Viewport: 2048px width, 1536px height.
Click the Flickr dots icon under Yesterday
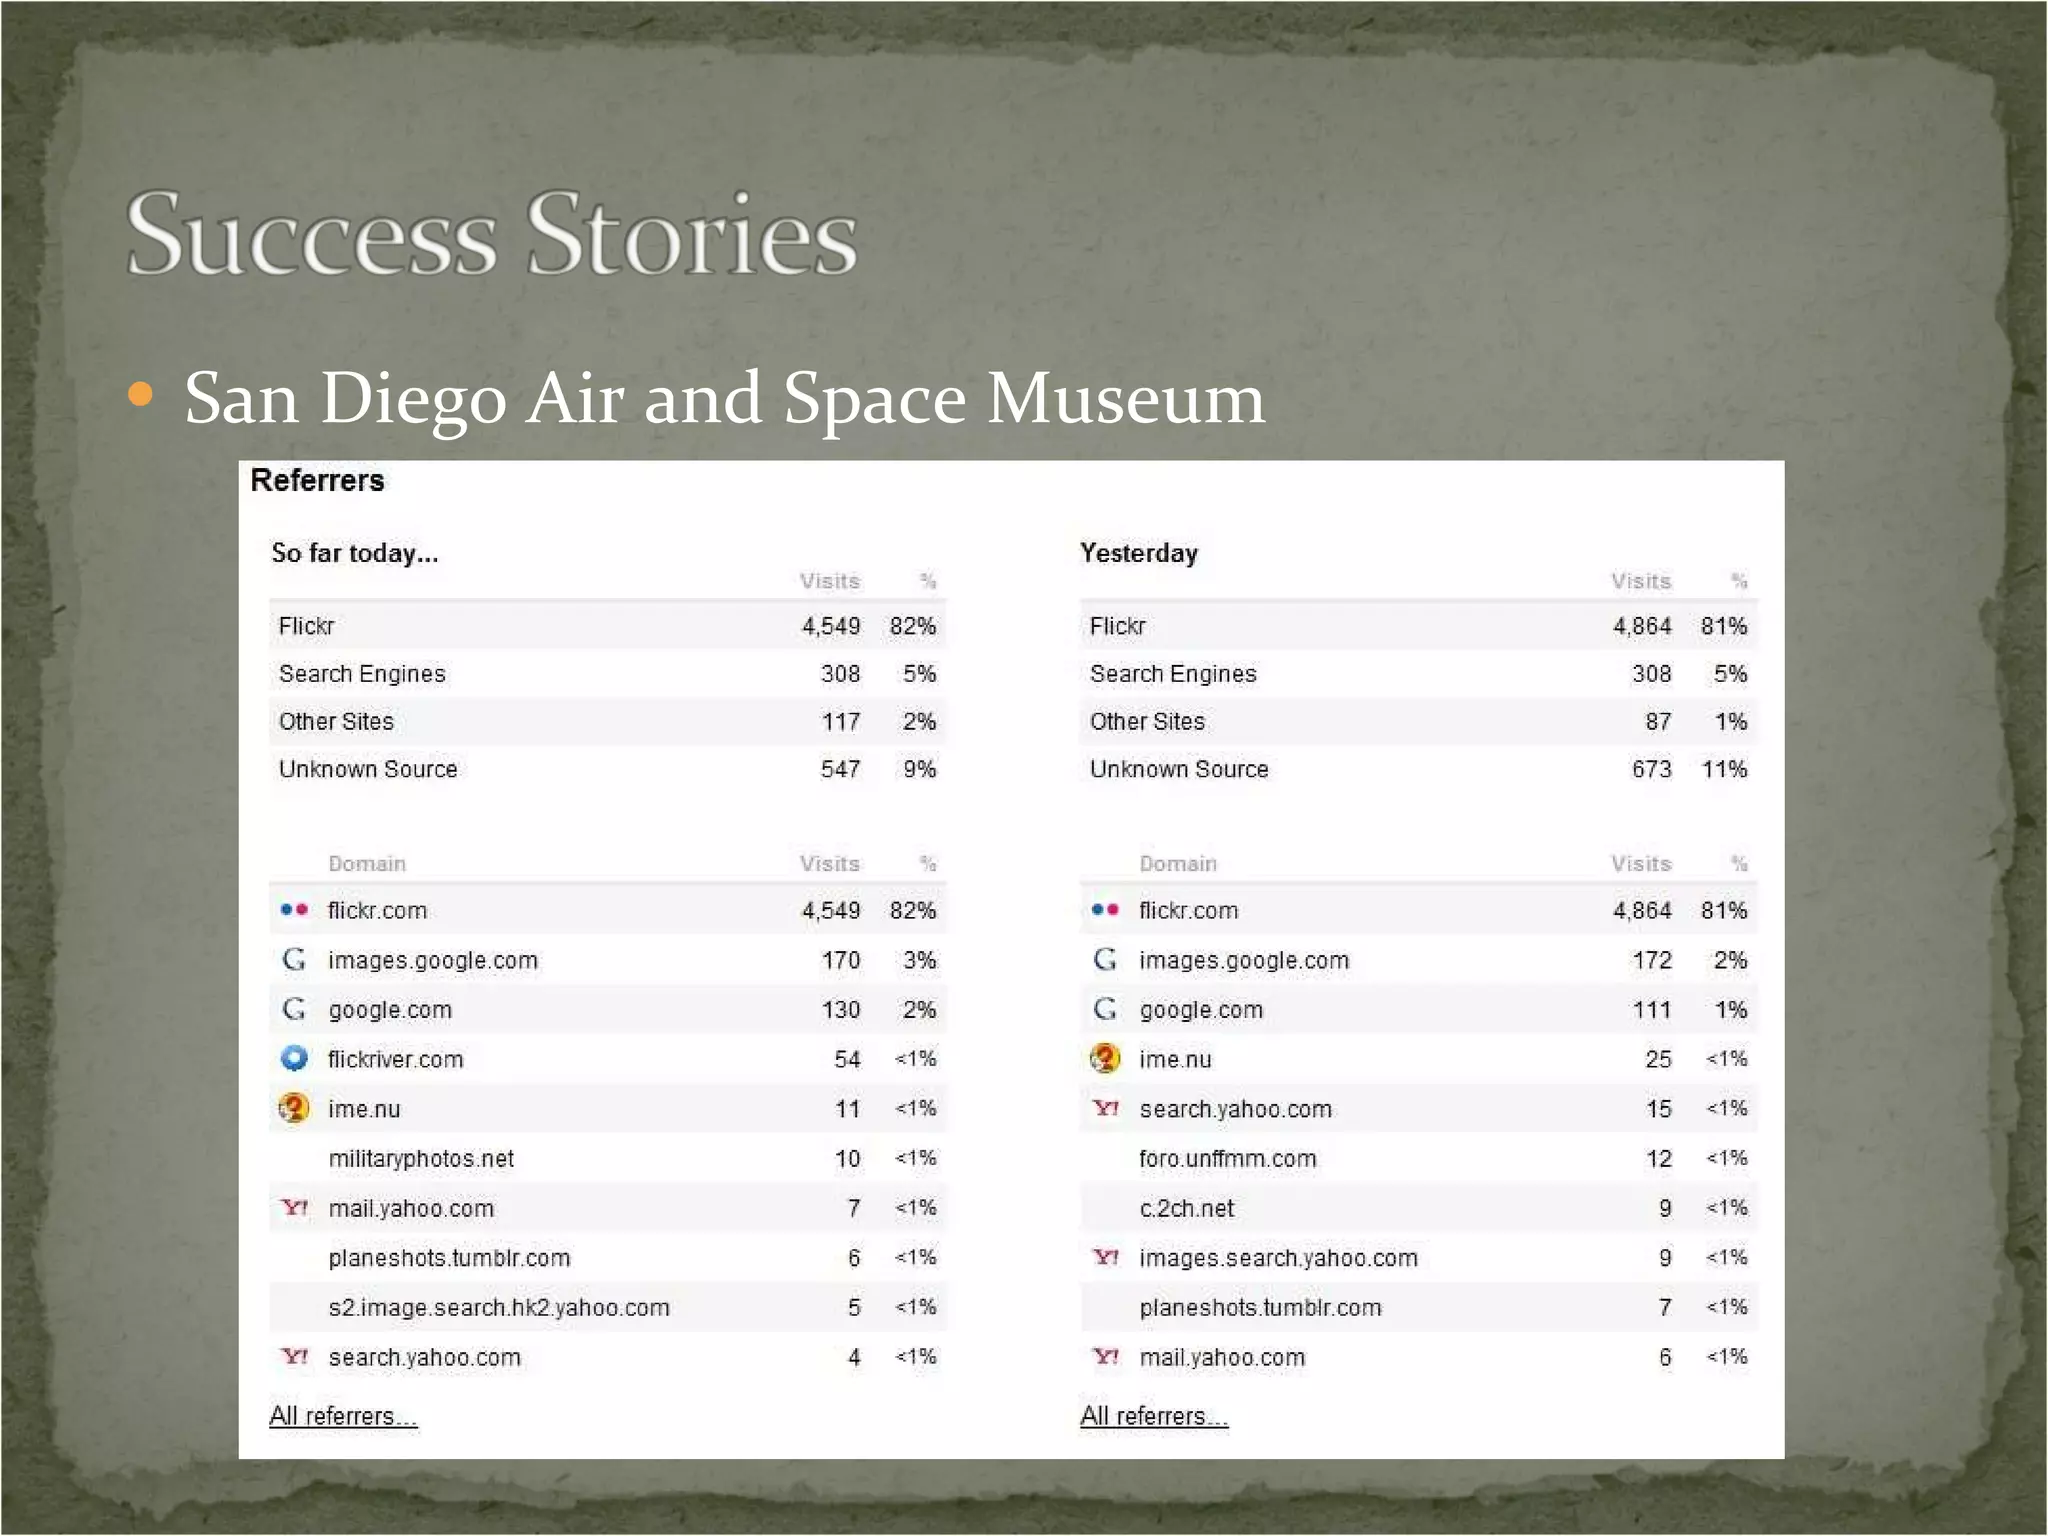pyautogui.click(x=1105, y=910)
